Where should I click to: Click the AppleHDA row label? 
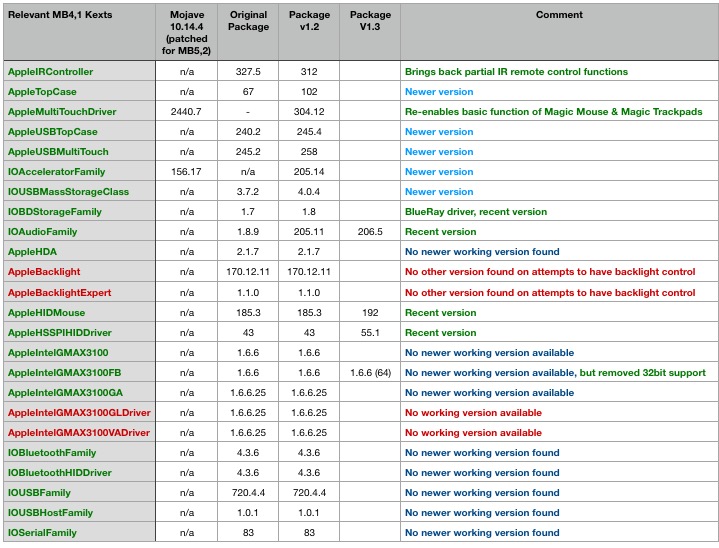[33, 252]
